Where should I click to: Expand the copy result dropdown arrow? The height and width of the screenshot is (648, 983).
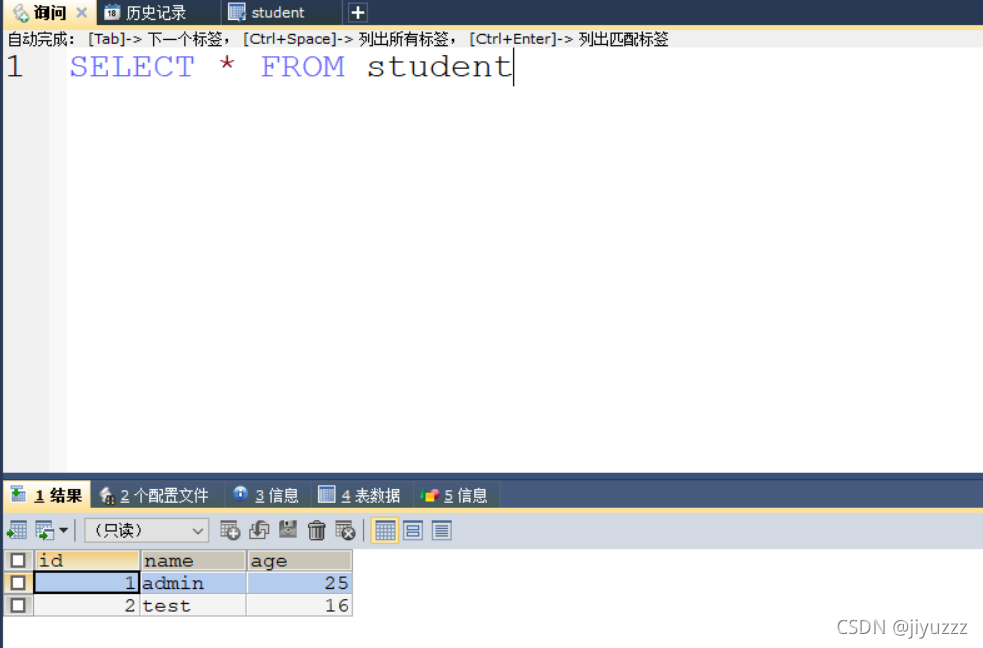tap(63, 531)
